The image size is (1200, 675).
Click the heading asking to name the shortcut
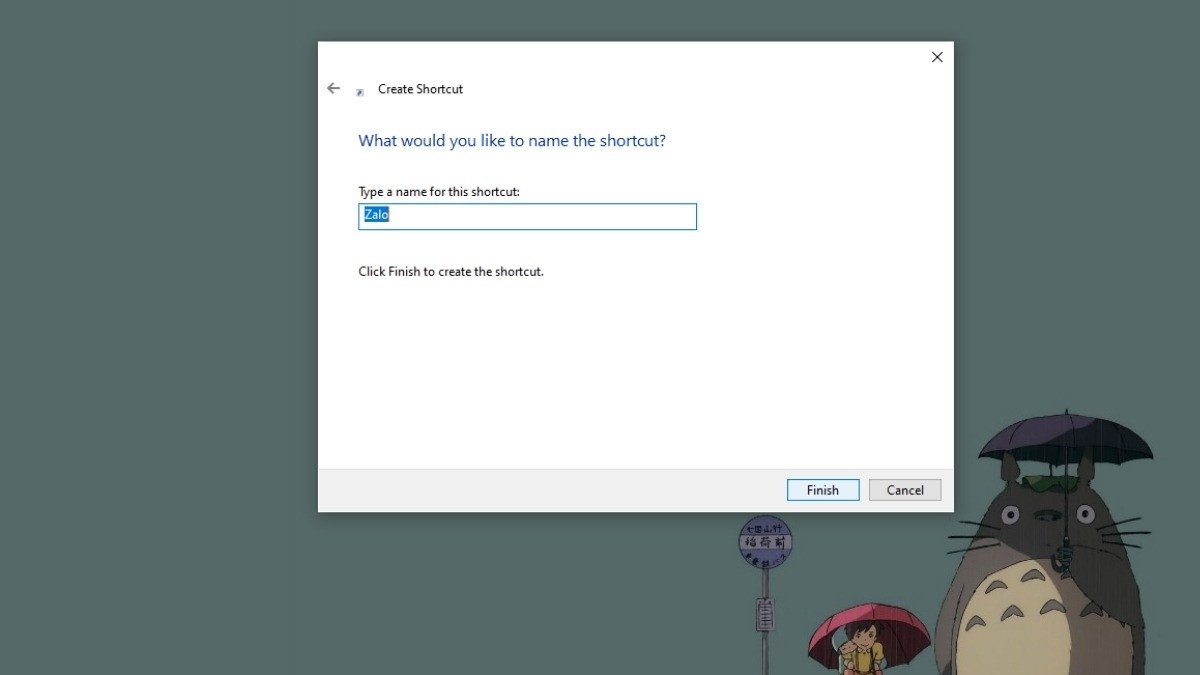[513, 140]
